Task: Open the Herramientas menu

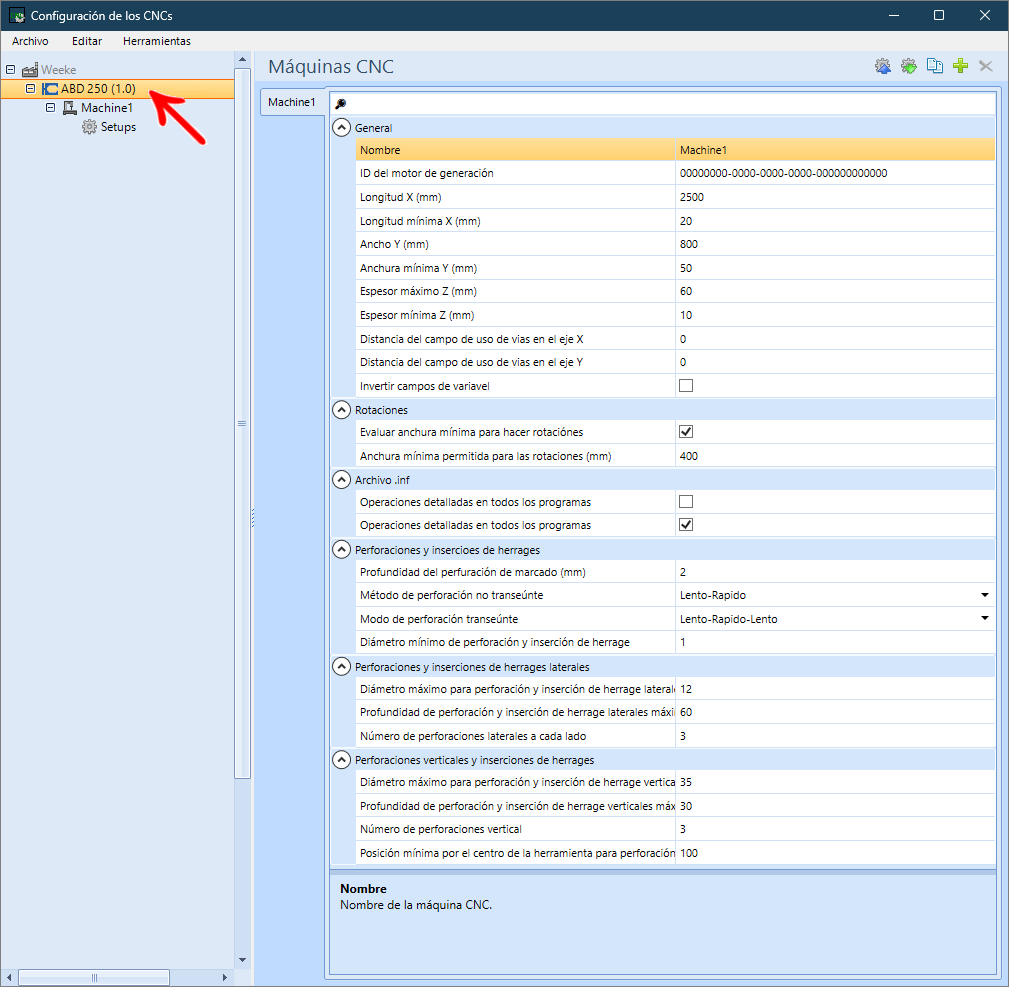Action: point(157,41)
